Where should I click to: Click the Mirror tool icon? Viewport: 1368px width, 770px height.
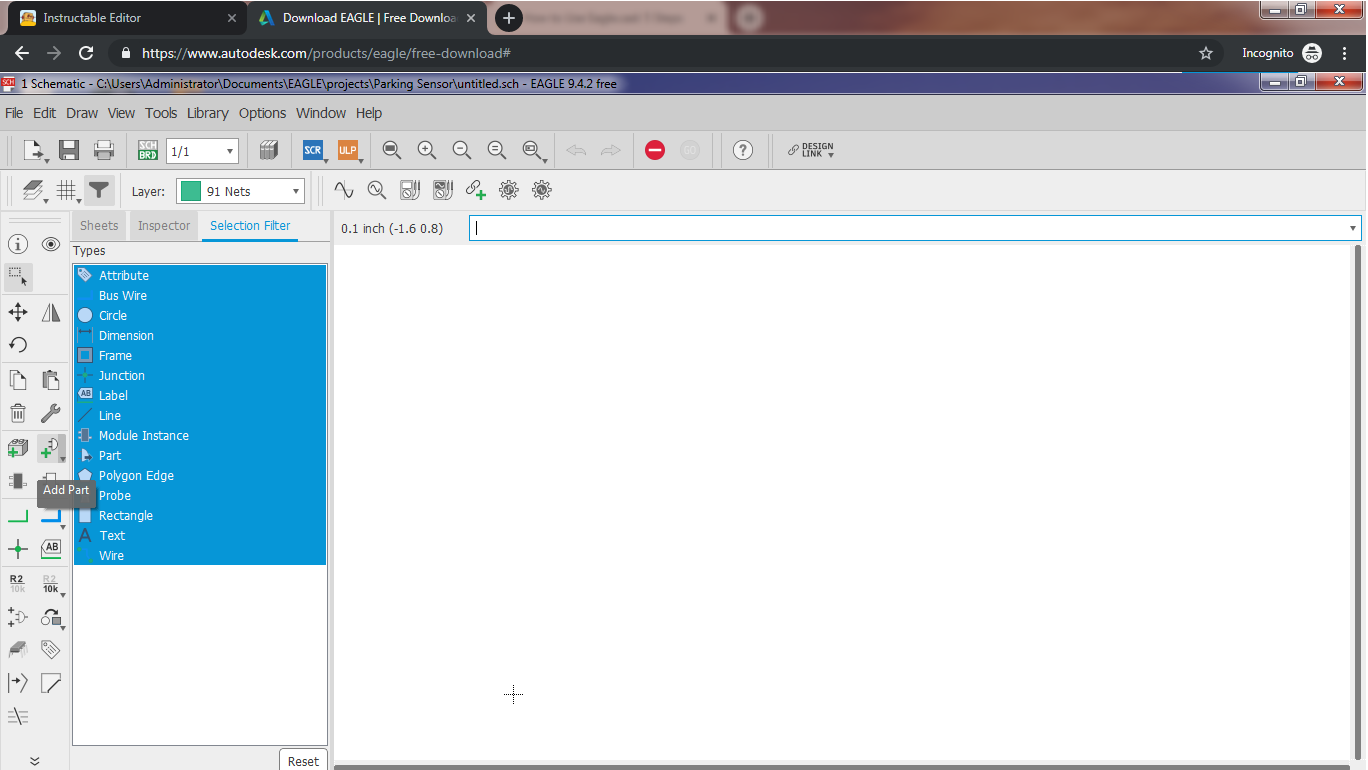pos(51,313)
